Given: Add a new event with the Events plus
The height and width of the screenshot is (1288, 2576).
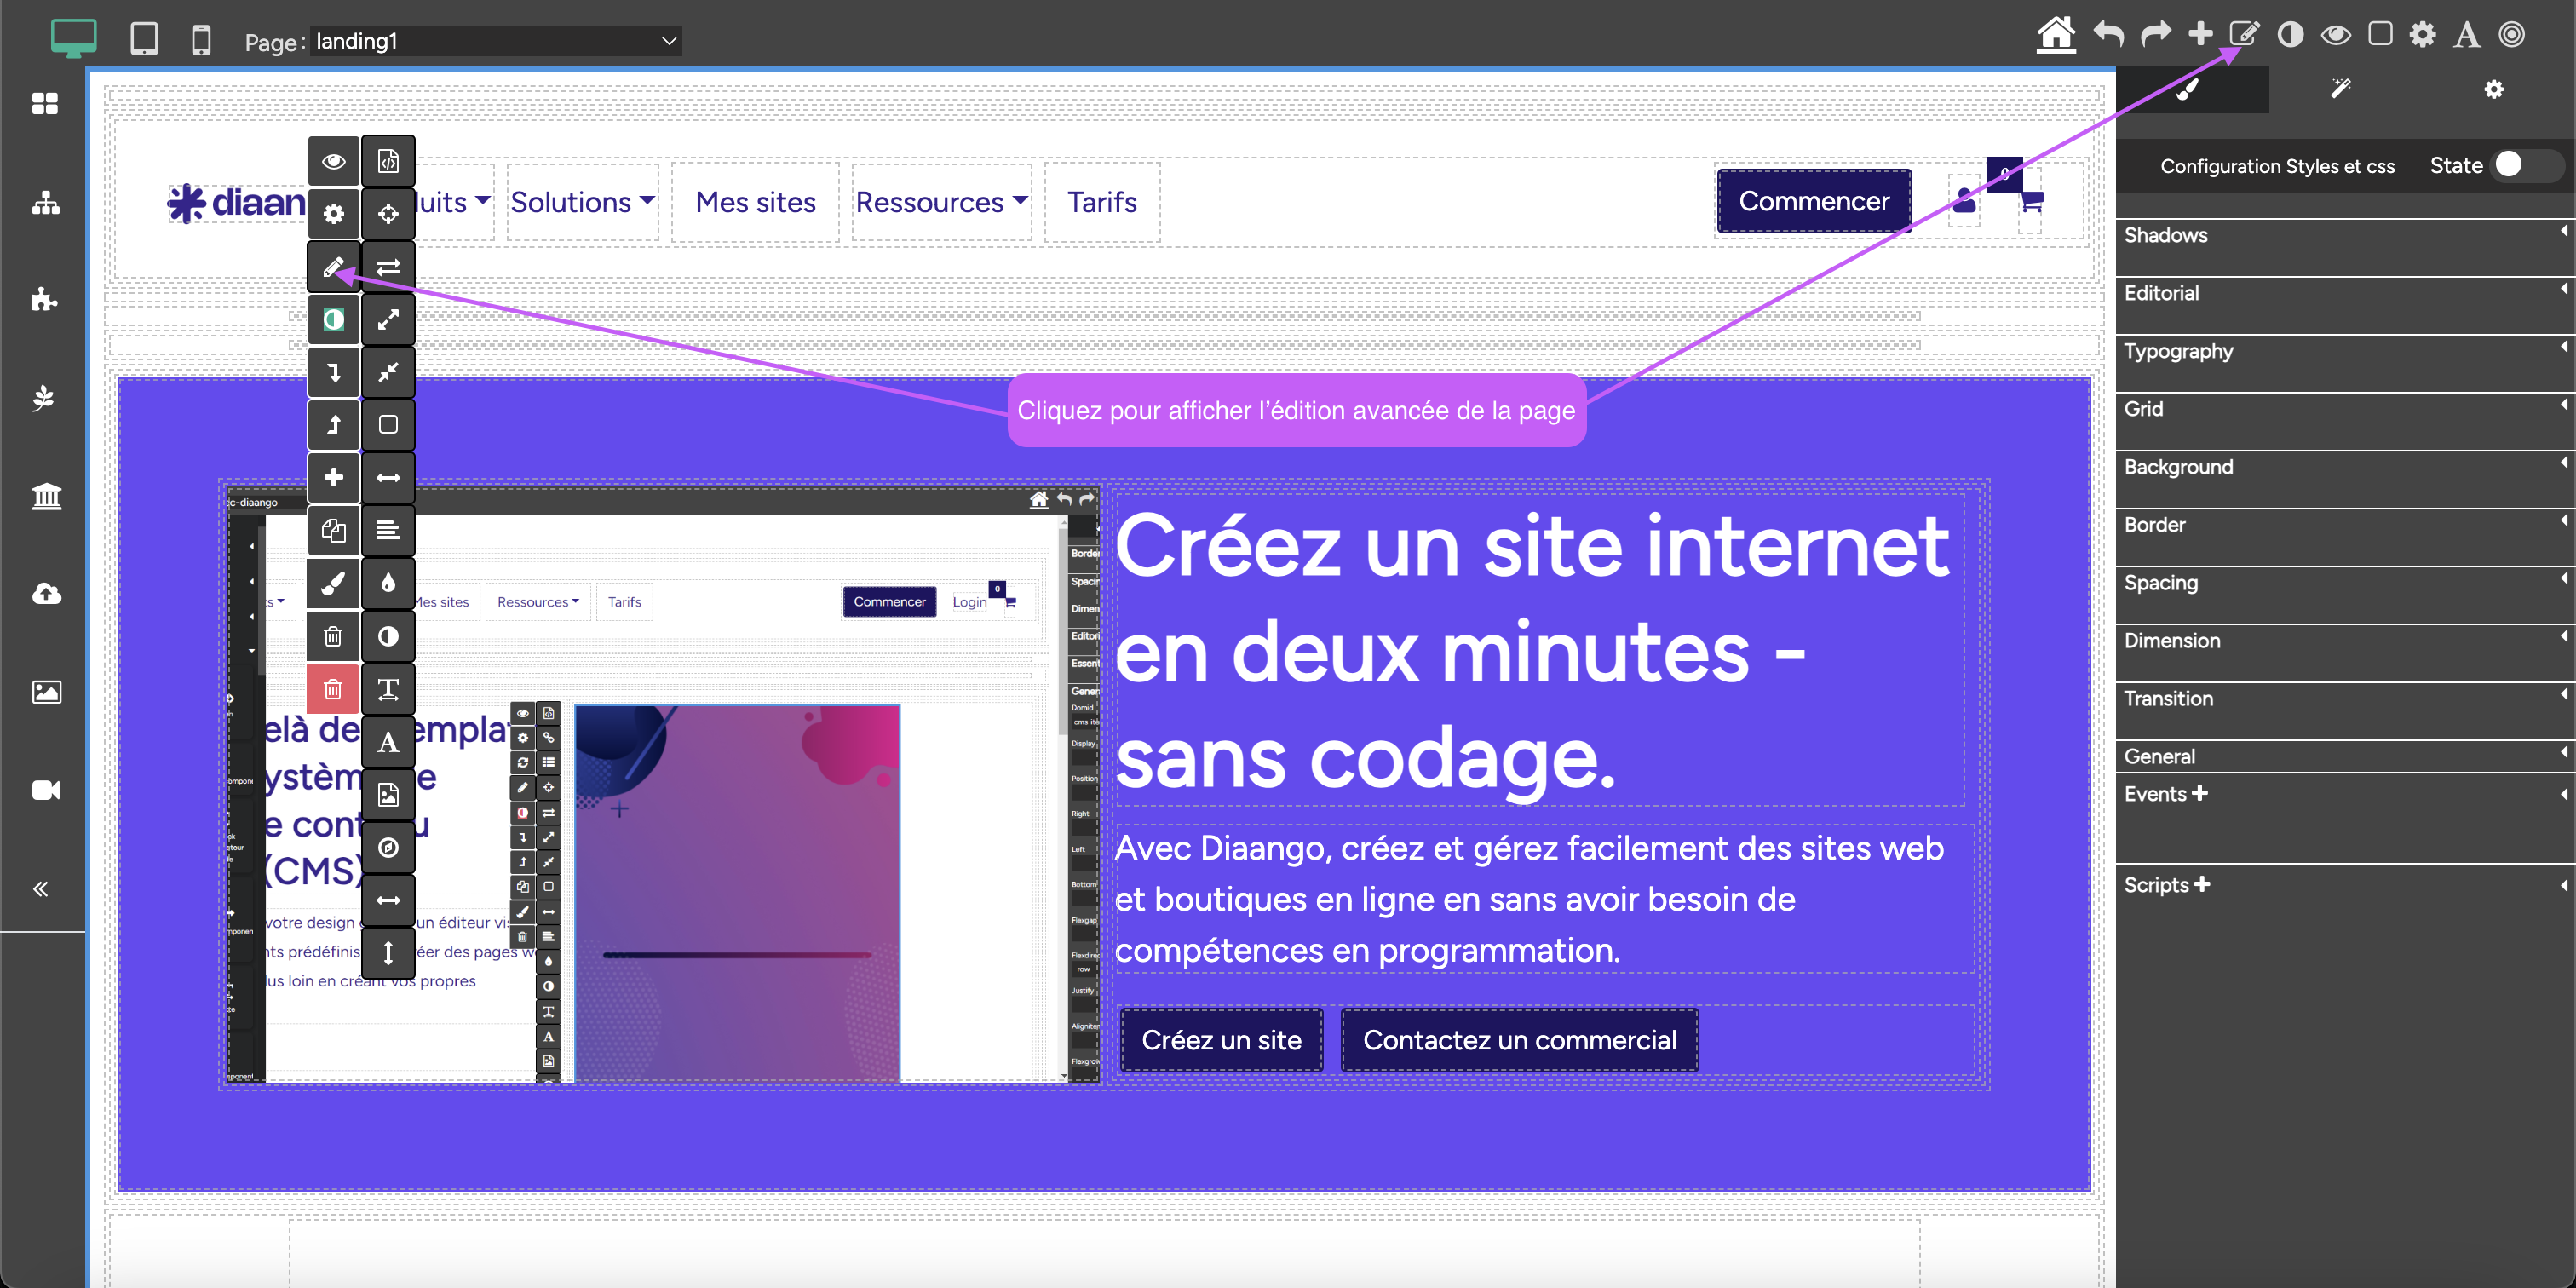Looking at the screenshot, I should [x=2200, y=793].
